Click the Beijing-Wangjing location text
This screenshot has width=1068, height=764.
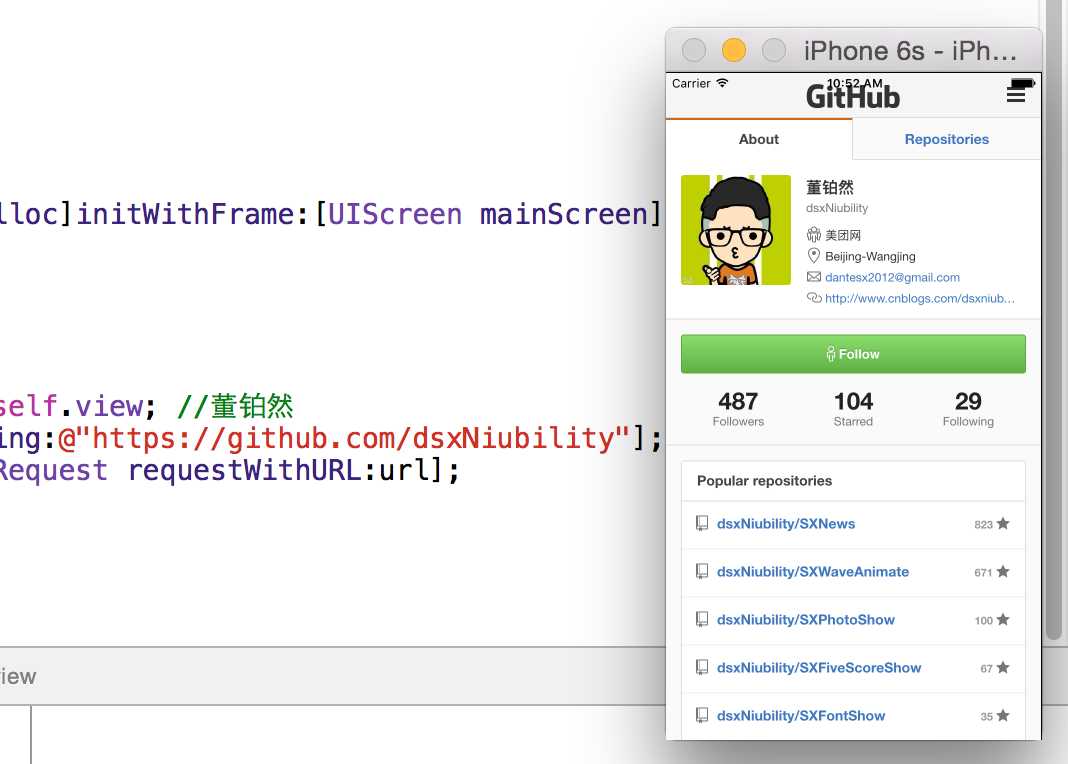[870, 256]
